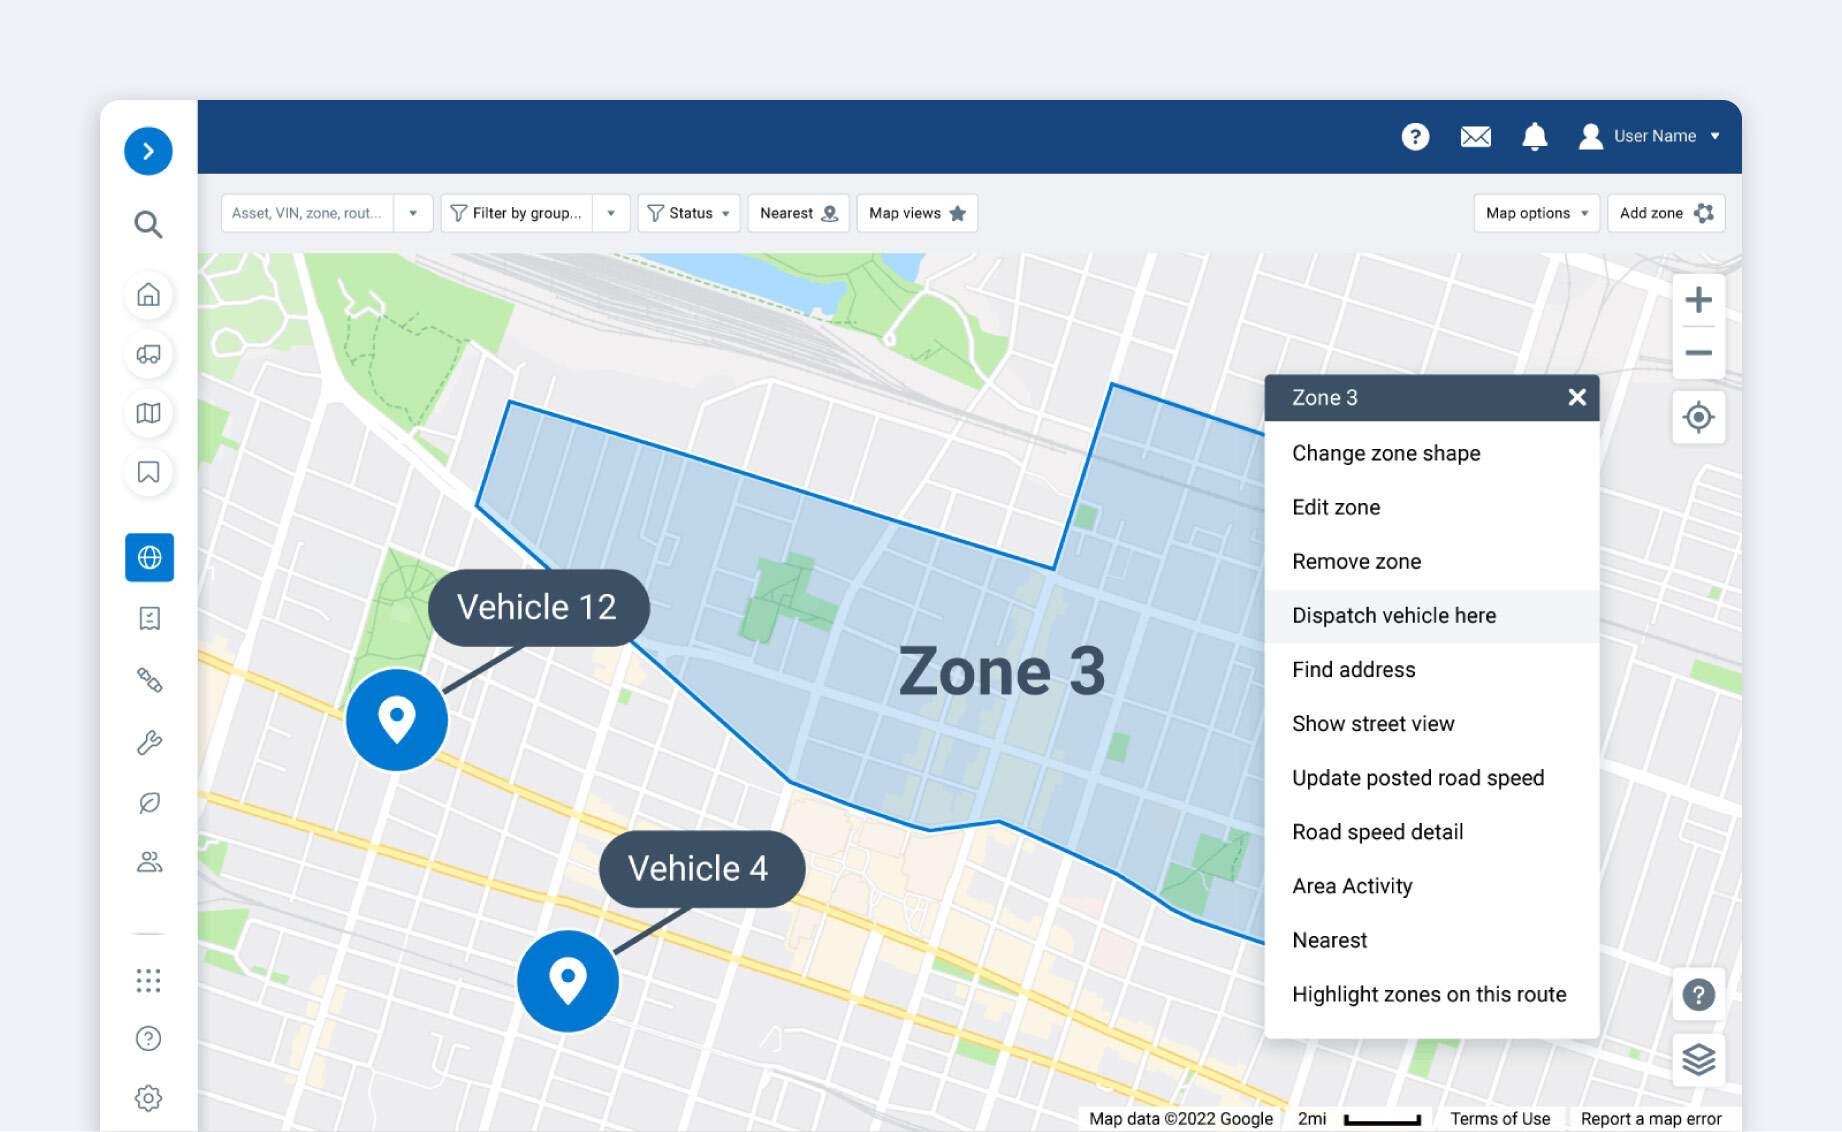Screen dimensions: 1842x1132
Task: Open messages via the envelope icon
Action: point(1476,136)
